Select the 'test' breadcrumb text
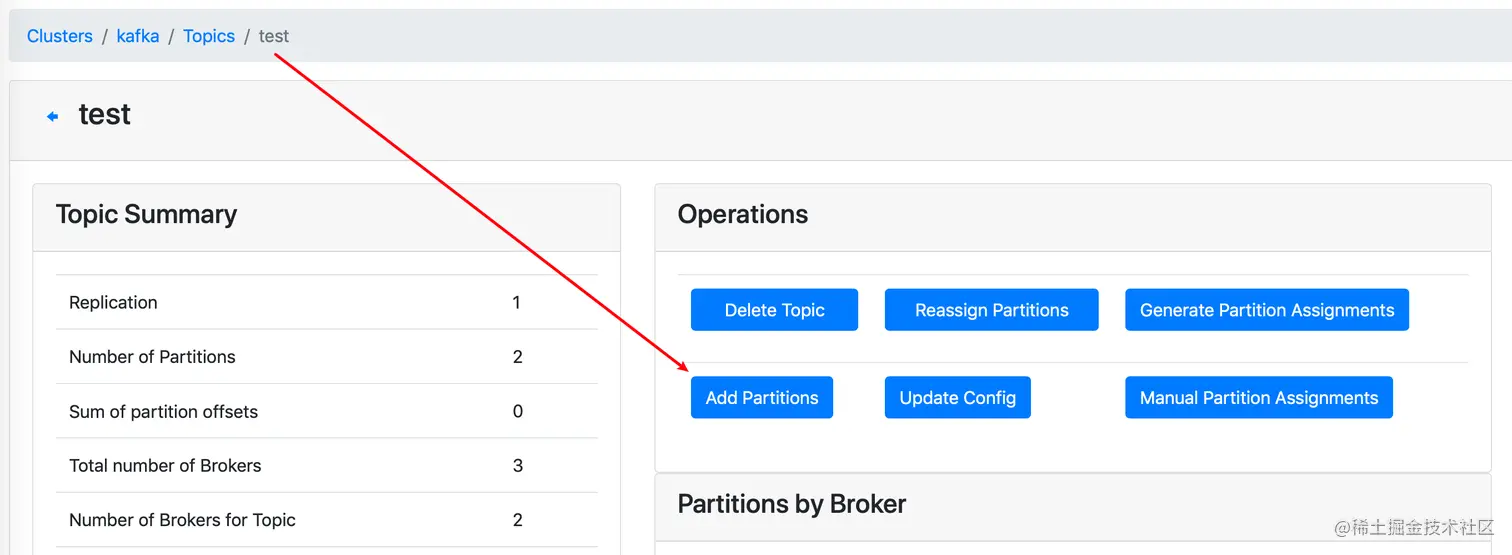Image resolution: width=1512 pixels, height=555 pixels. 274,36
